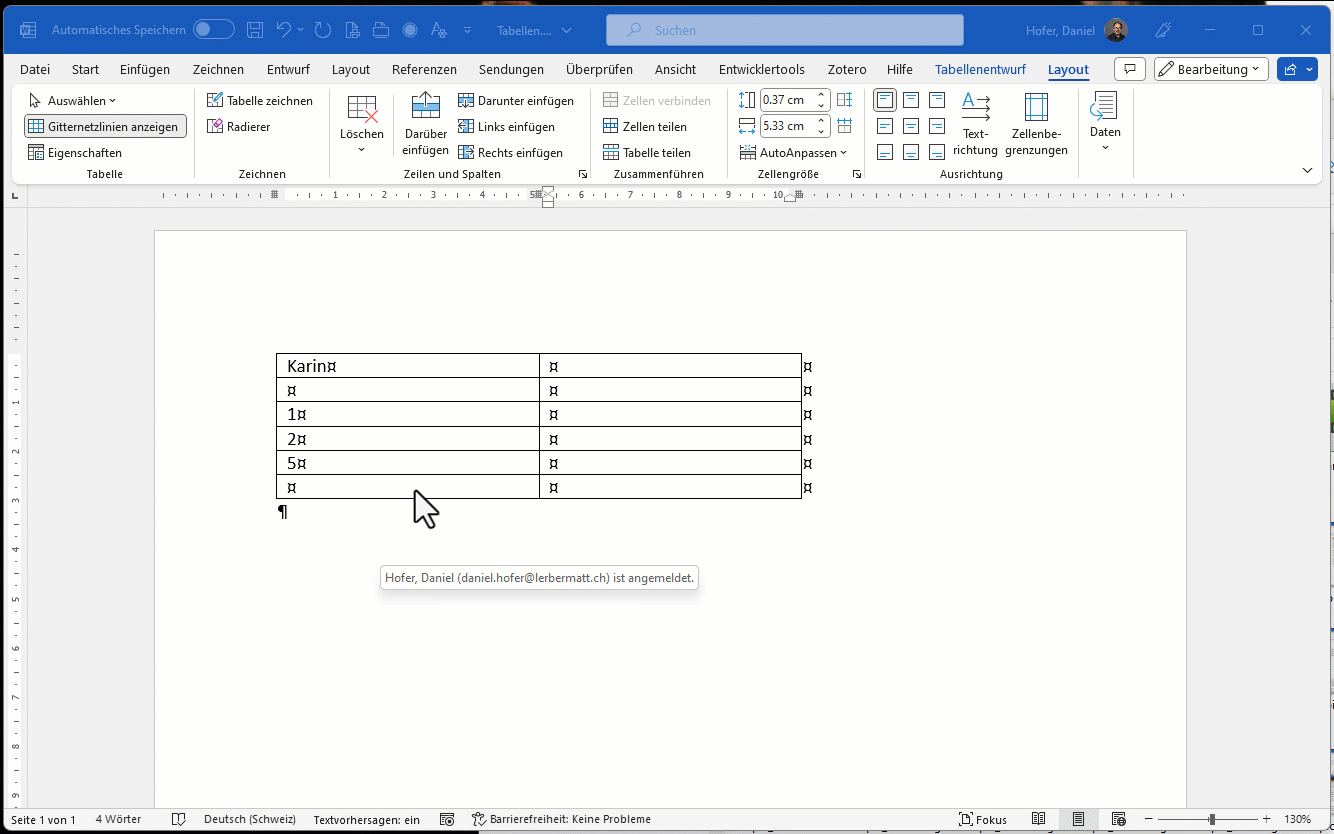The width and height of the screenshot is (1334, 834).
Task: Expand the Löschen dropdown
Action: pyautogui.click(x=361, y=149)
